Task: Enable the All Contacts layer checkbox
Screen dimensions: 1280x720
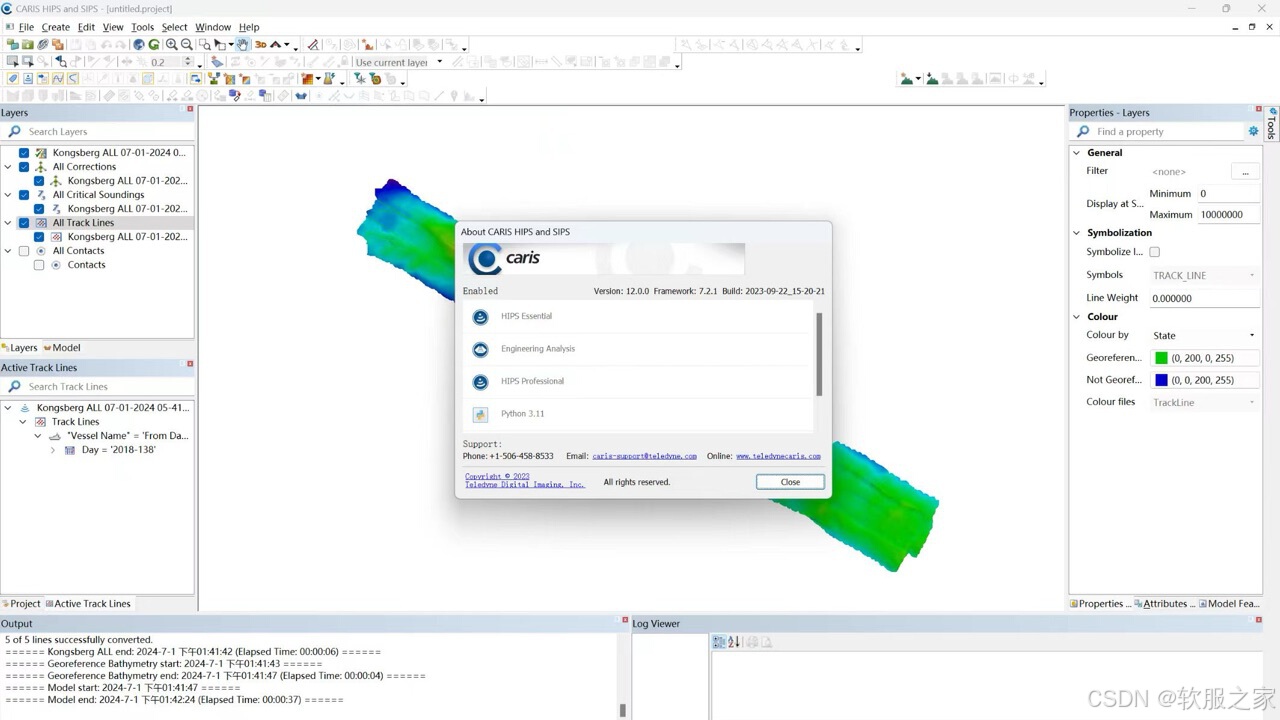Action: pos(24,251)
